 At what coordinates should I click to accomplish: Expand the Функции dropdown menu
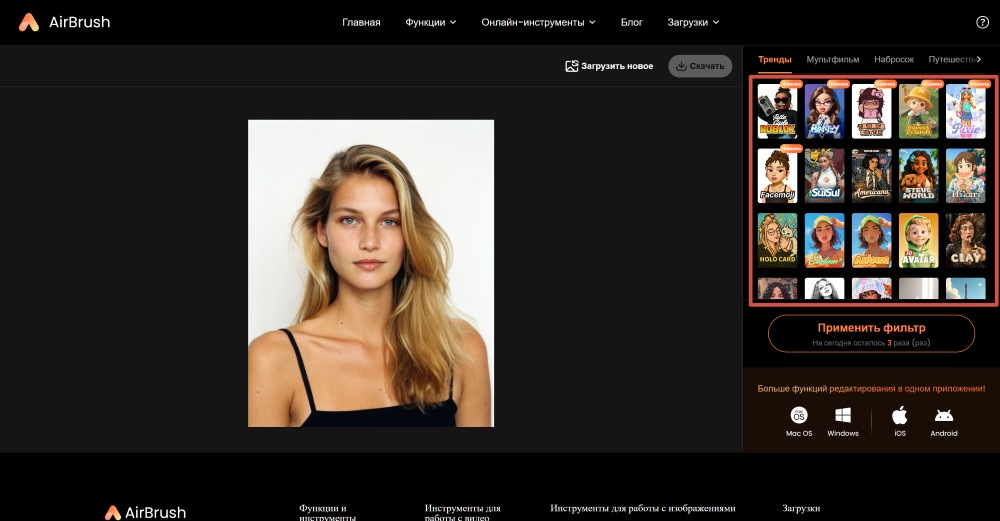pos(430,22)
